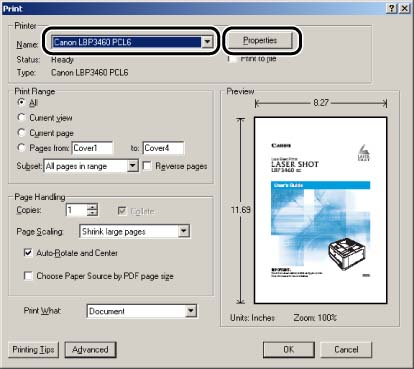The width and height of the screenshot is (414, 369).
Task: Click the to field showing Cover4
Action: [163, 148]
